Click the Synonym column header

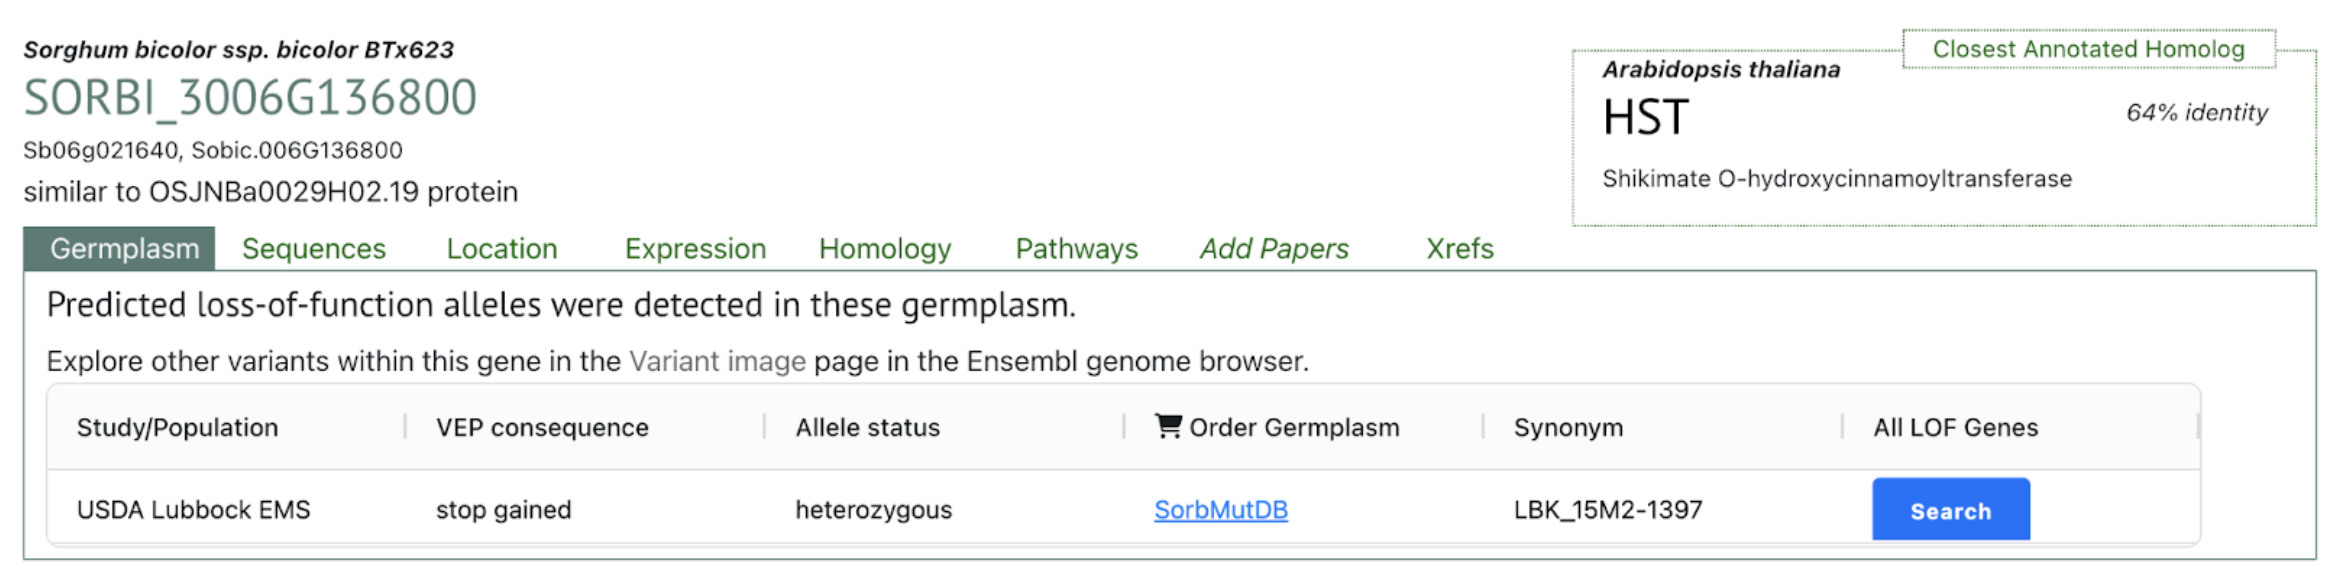1567,428
